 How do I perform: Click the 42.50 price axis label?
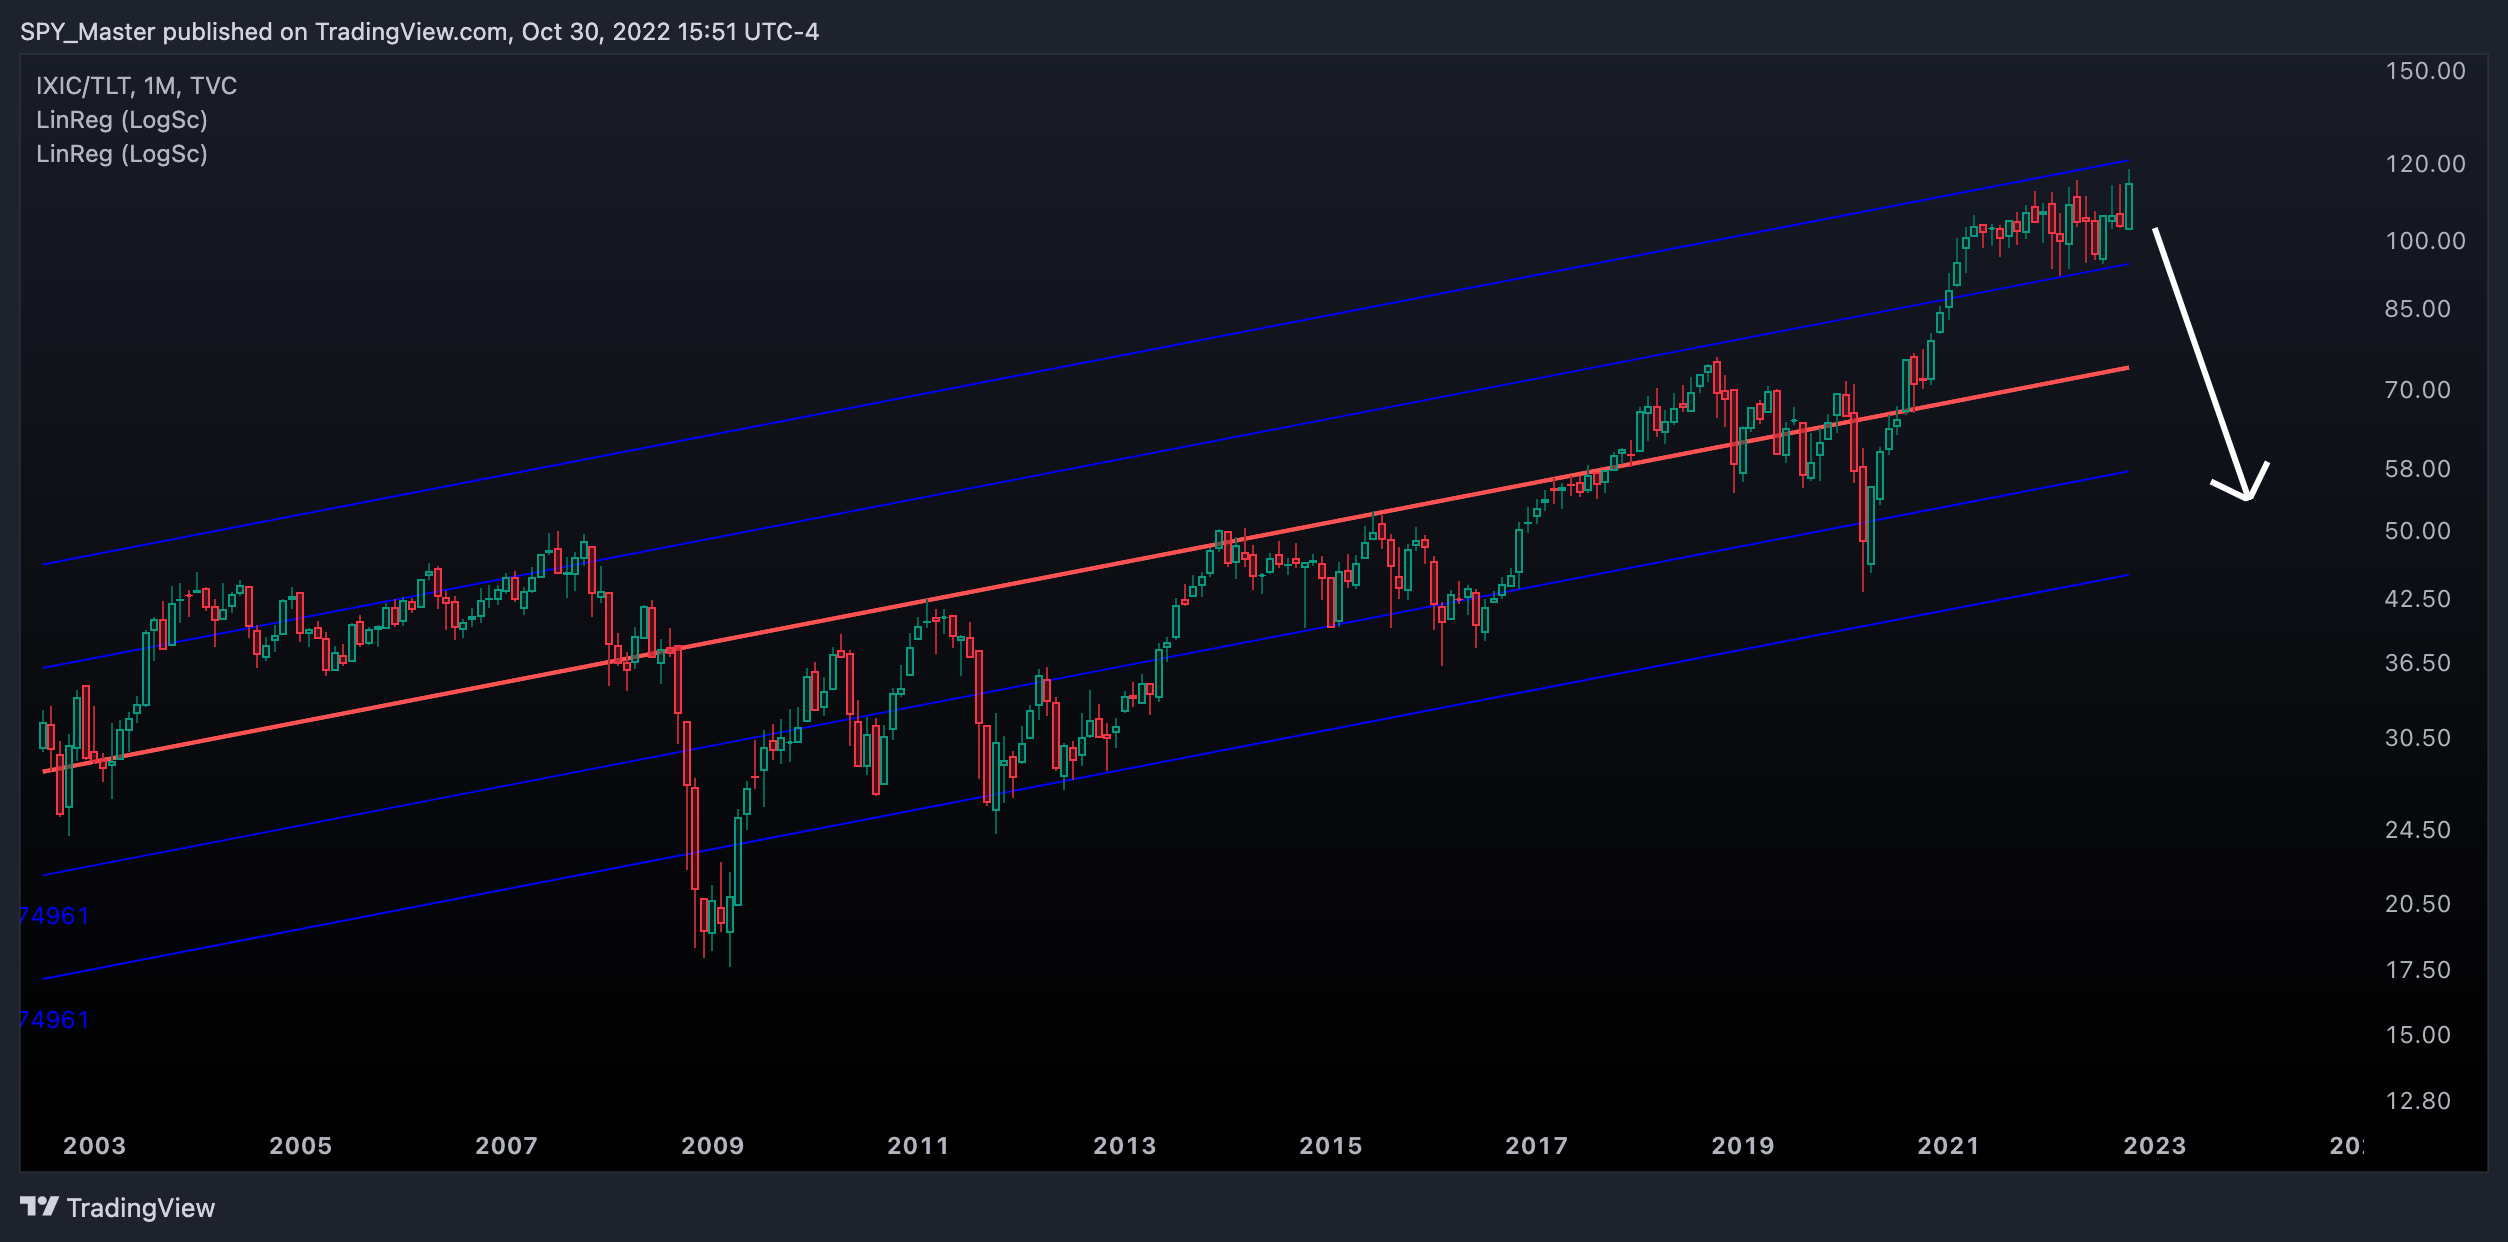[x=2418, y=599]
